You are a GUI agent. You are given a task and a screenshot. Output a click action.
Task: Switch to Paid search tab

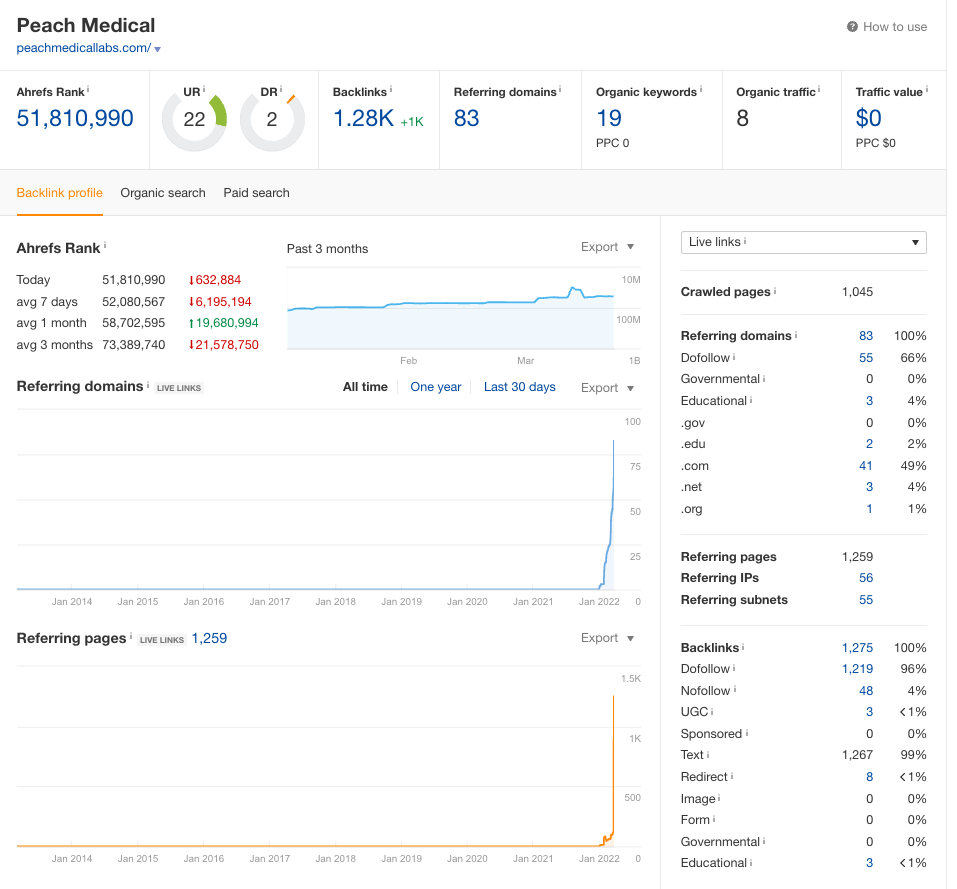[256, 193]
